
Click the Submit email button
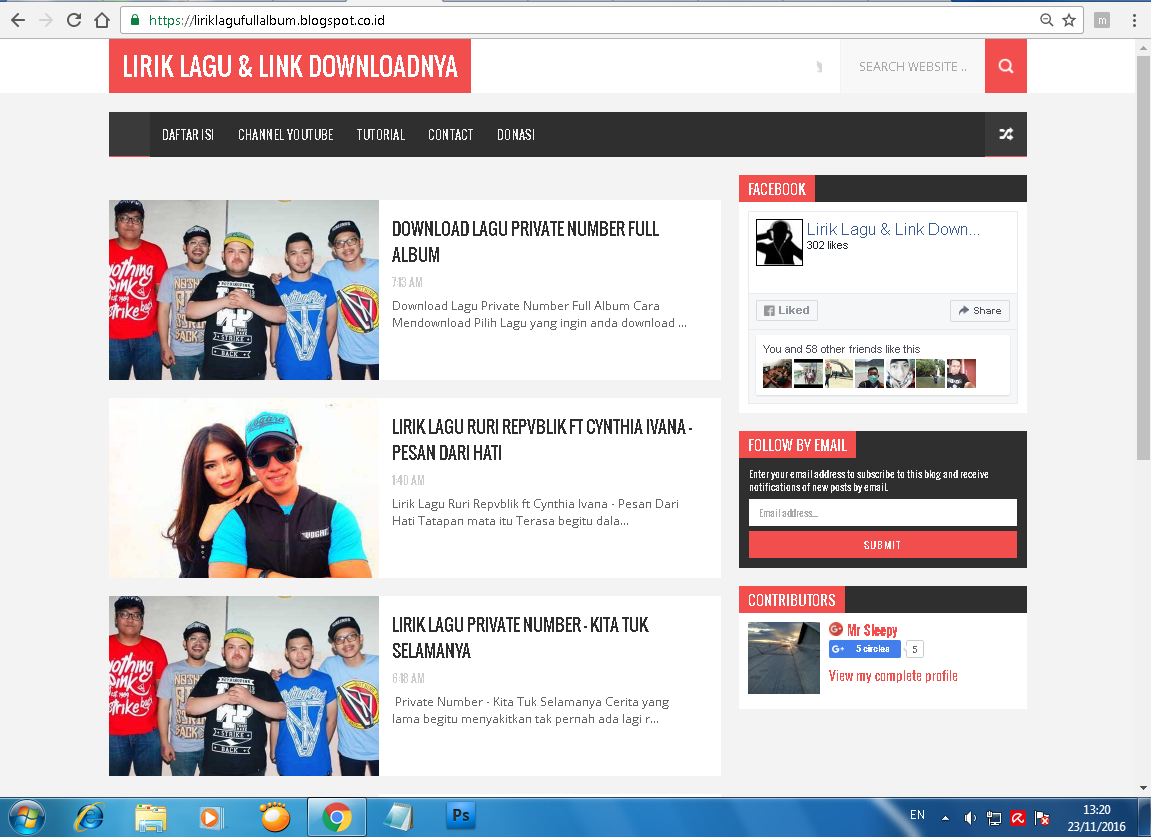tap(882, 545)
